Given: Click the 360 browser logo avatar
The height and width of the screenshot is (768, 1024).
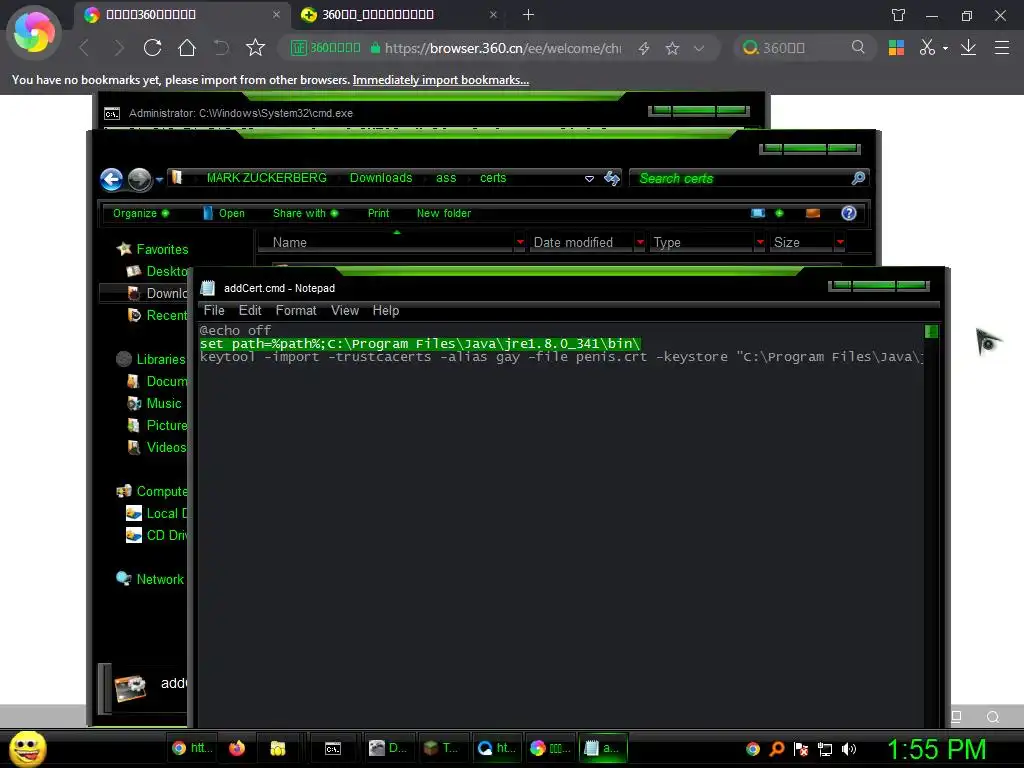Looking at the screenshot, I should pyautogui.click(x=34, y=31).
